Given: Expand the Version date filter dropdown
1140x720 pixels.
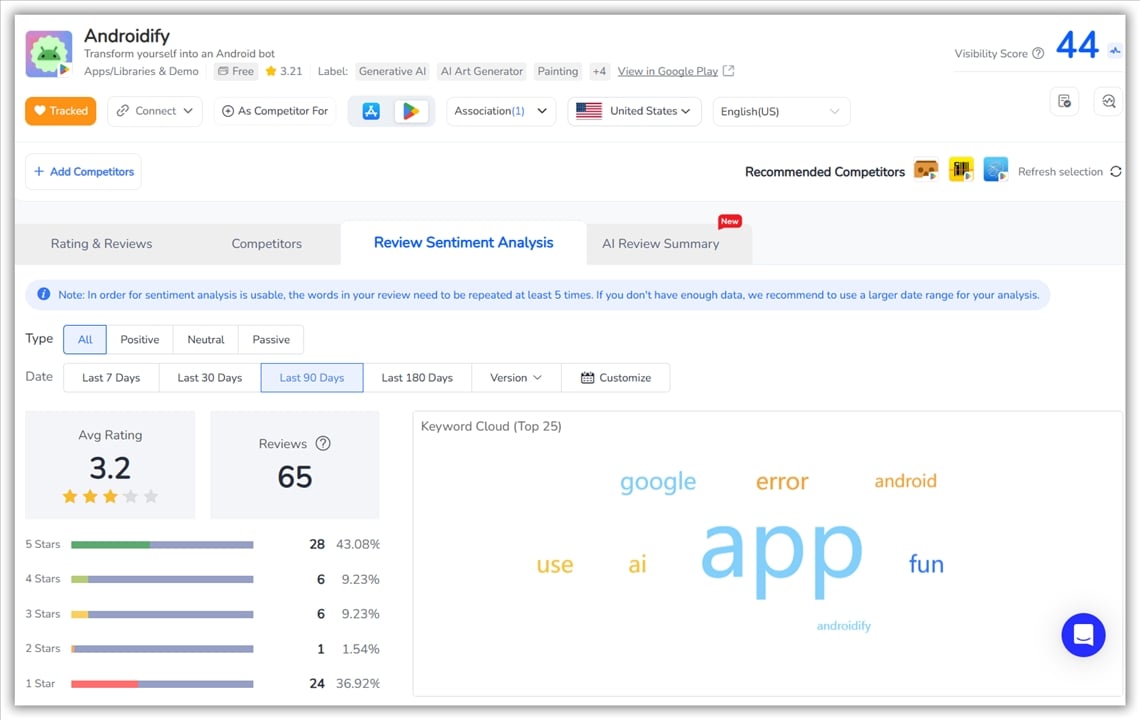Looking at the screenshot, I should click(516, 378).
